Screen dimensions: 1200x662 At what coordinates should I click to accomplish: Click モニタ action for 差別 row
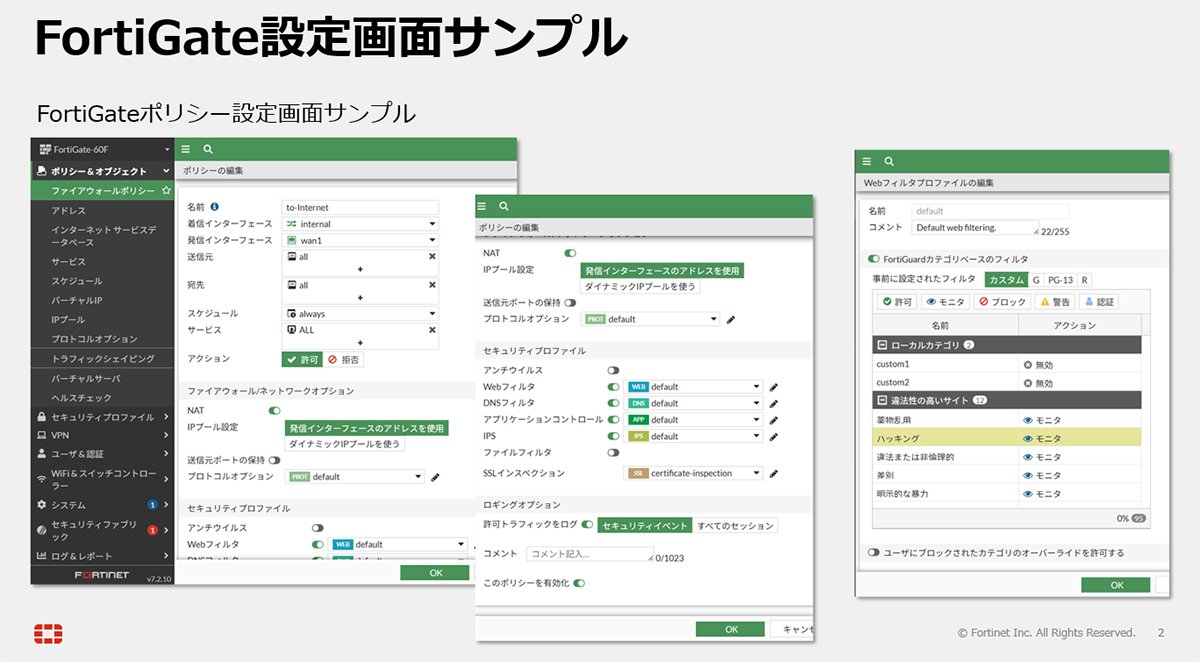[x=1042, y=475]
